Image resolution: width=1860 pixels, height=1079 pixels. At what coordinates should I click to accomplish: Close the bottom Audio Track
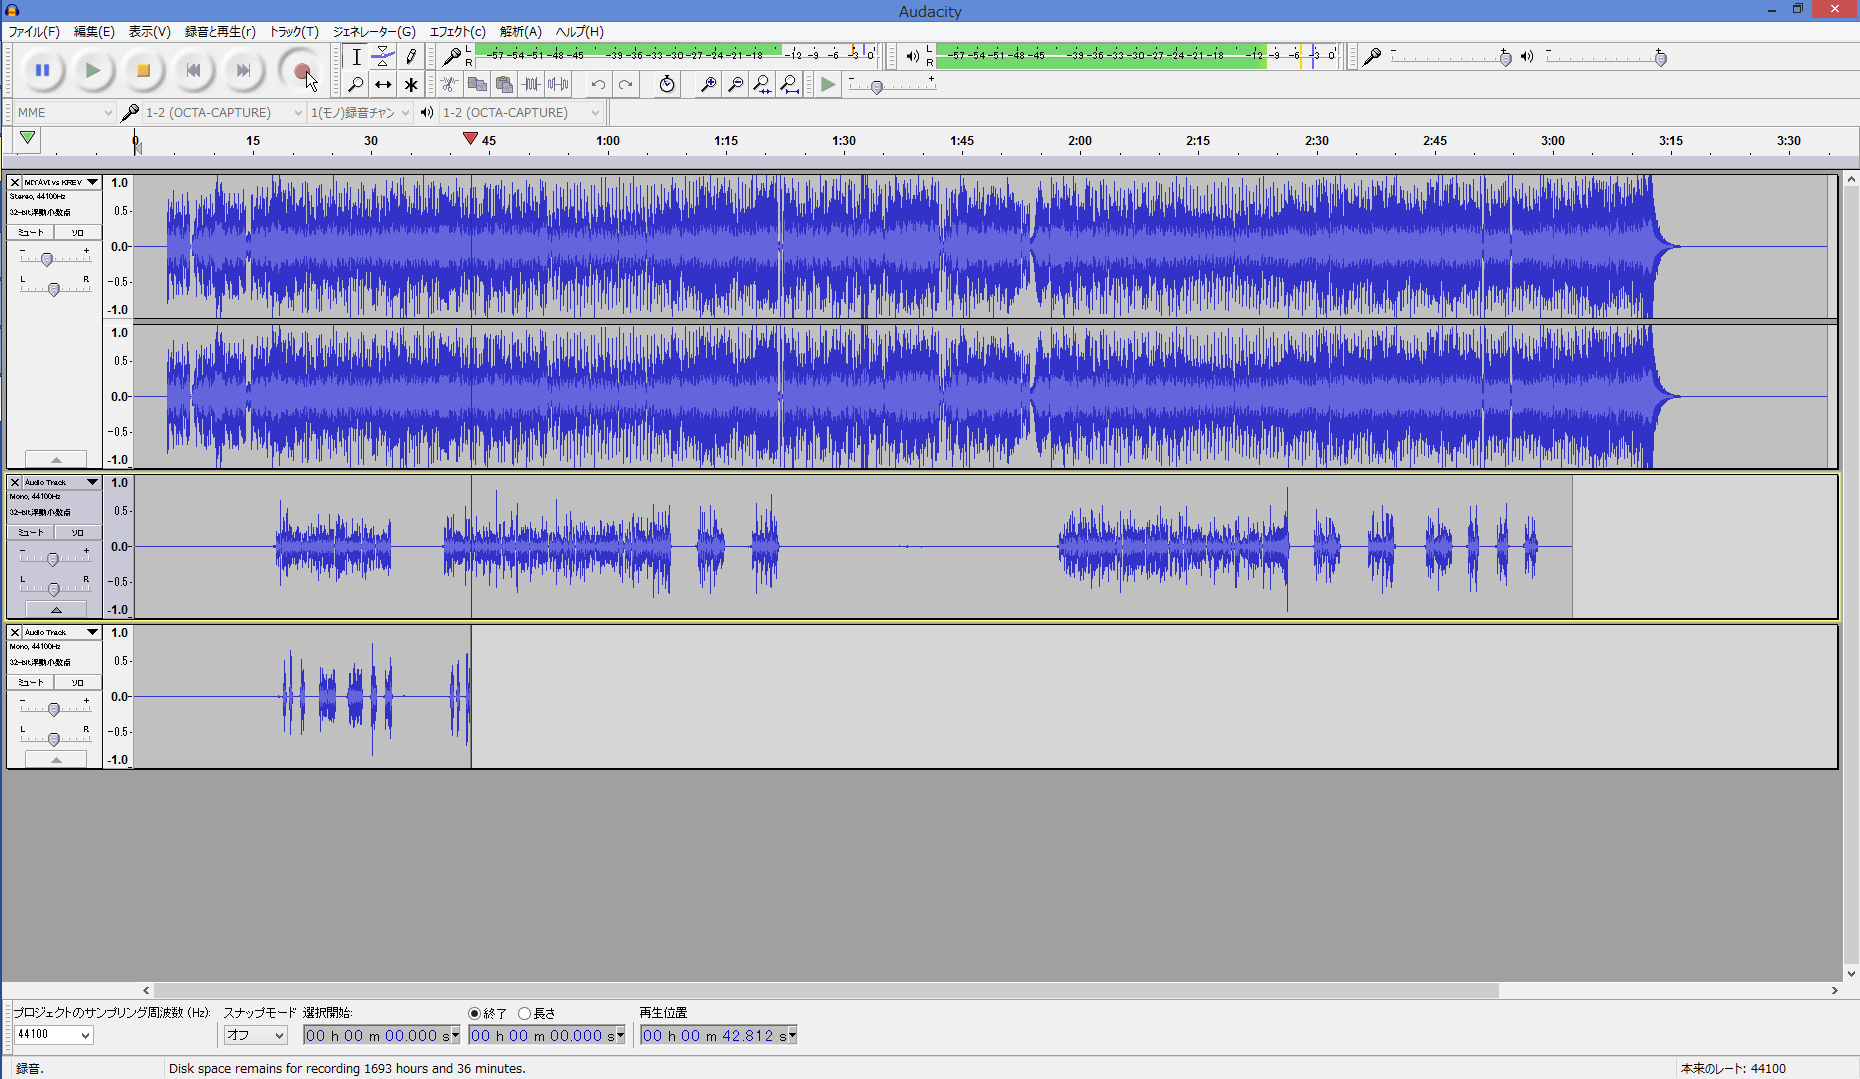[15, 632]
